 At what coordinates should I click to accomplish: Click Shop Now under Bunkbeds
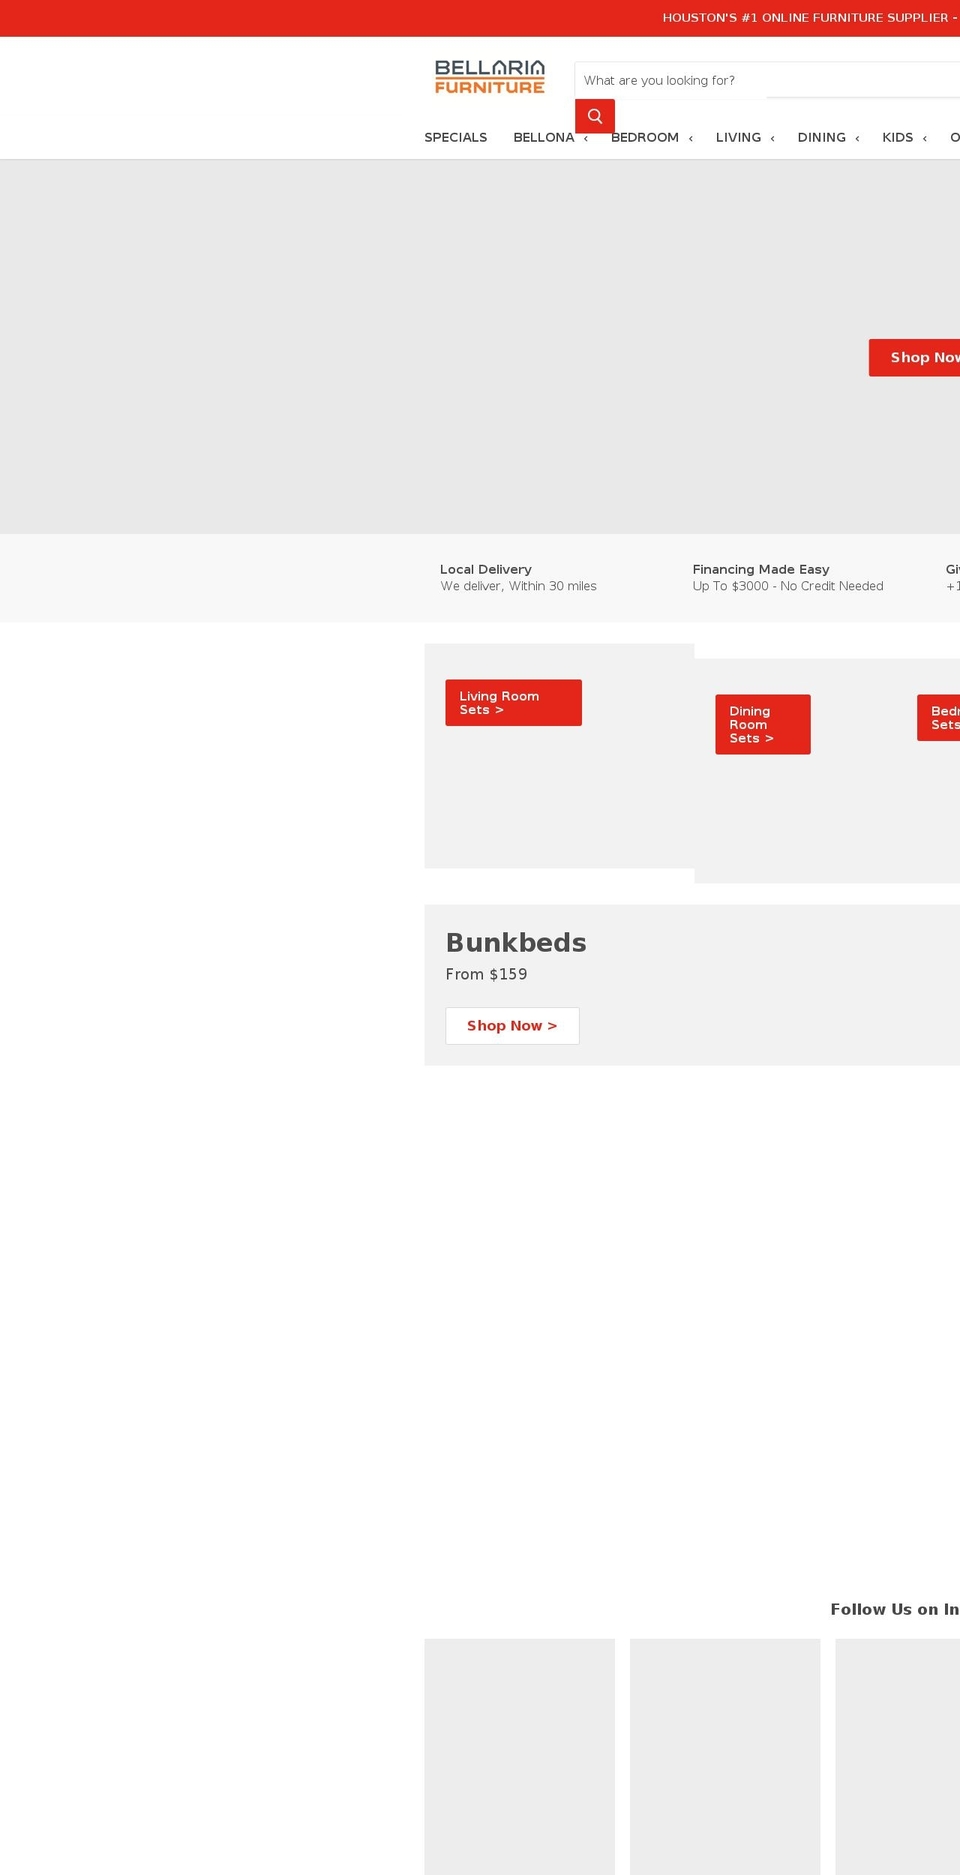click(x=512, y=1026)
